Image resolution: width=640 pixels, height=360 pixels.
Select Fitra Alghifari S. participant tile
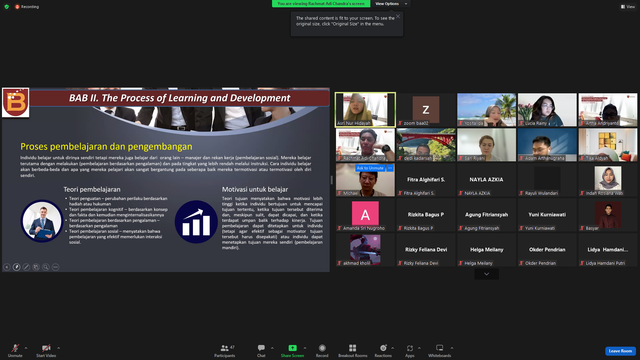point(426,180)
